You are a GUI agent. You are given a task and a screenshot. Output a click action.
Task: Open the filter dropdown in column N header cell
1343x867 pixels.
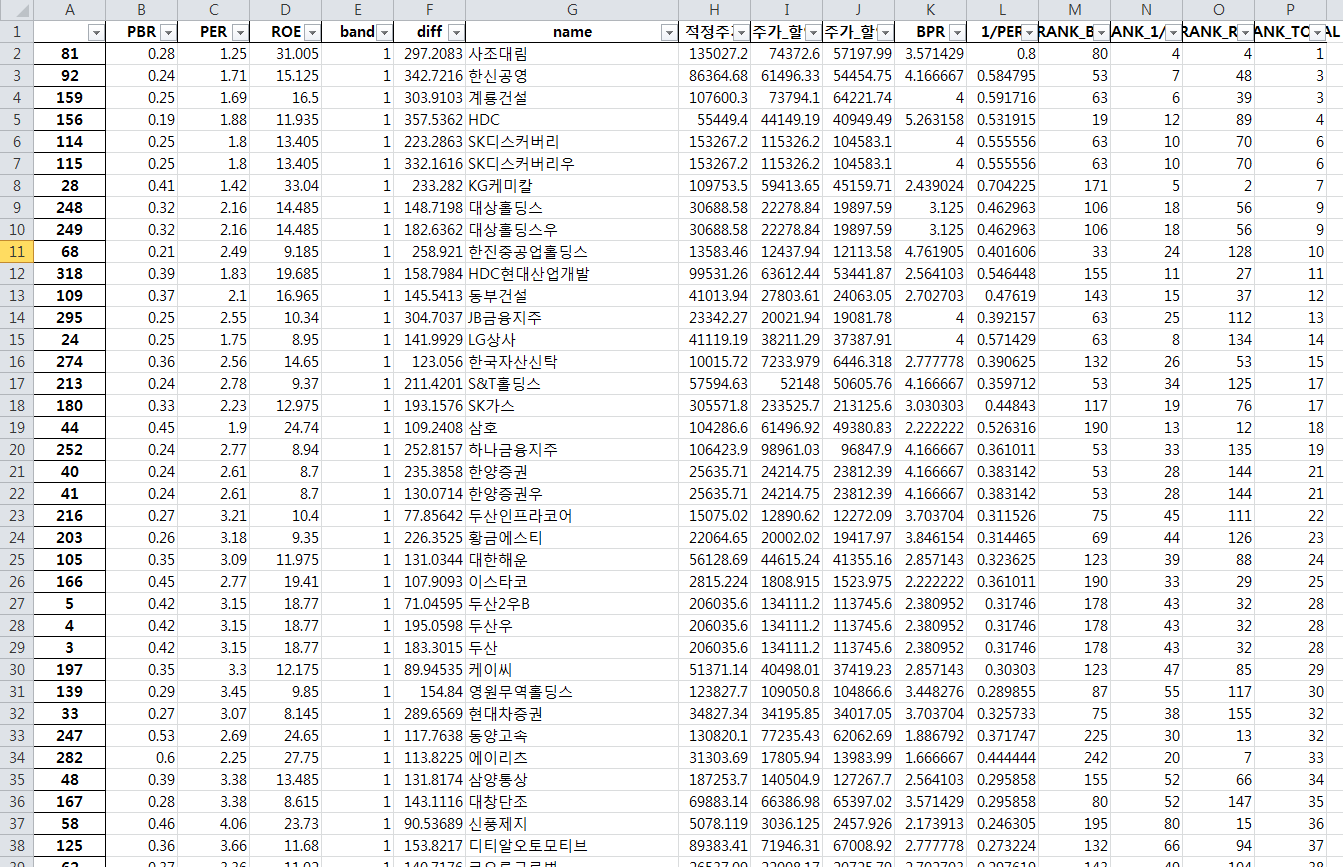pyautogui.click(x=1173, y=32)
